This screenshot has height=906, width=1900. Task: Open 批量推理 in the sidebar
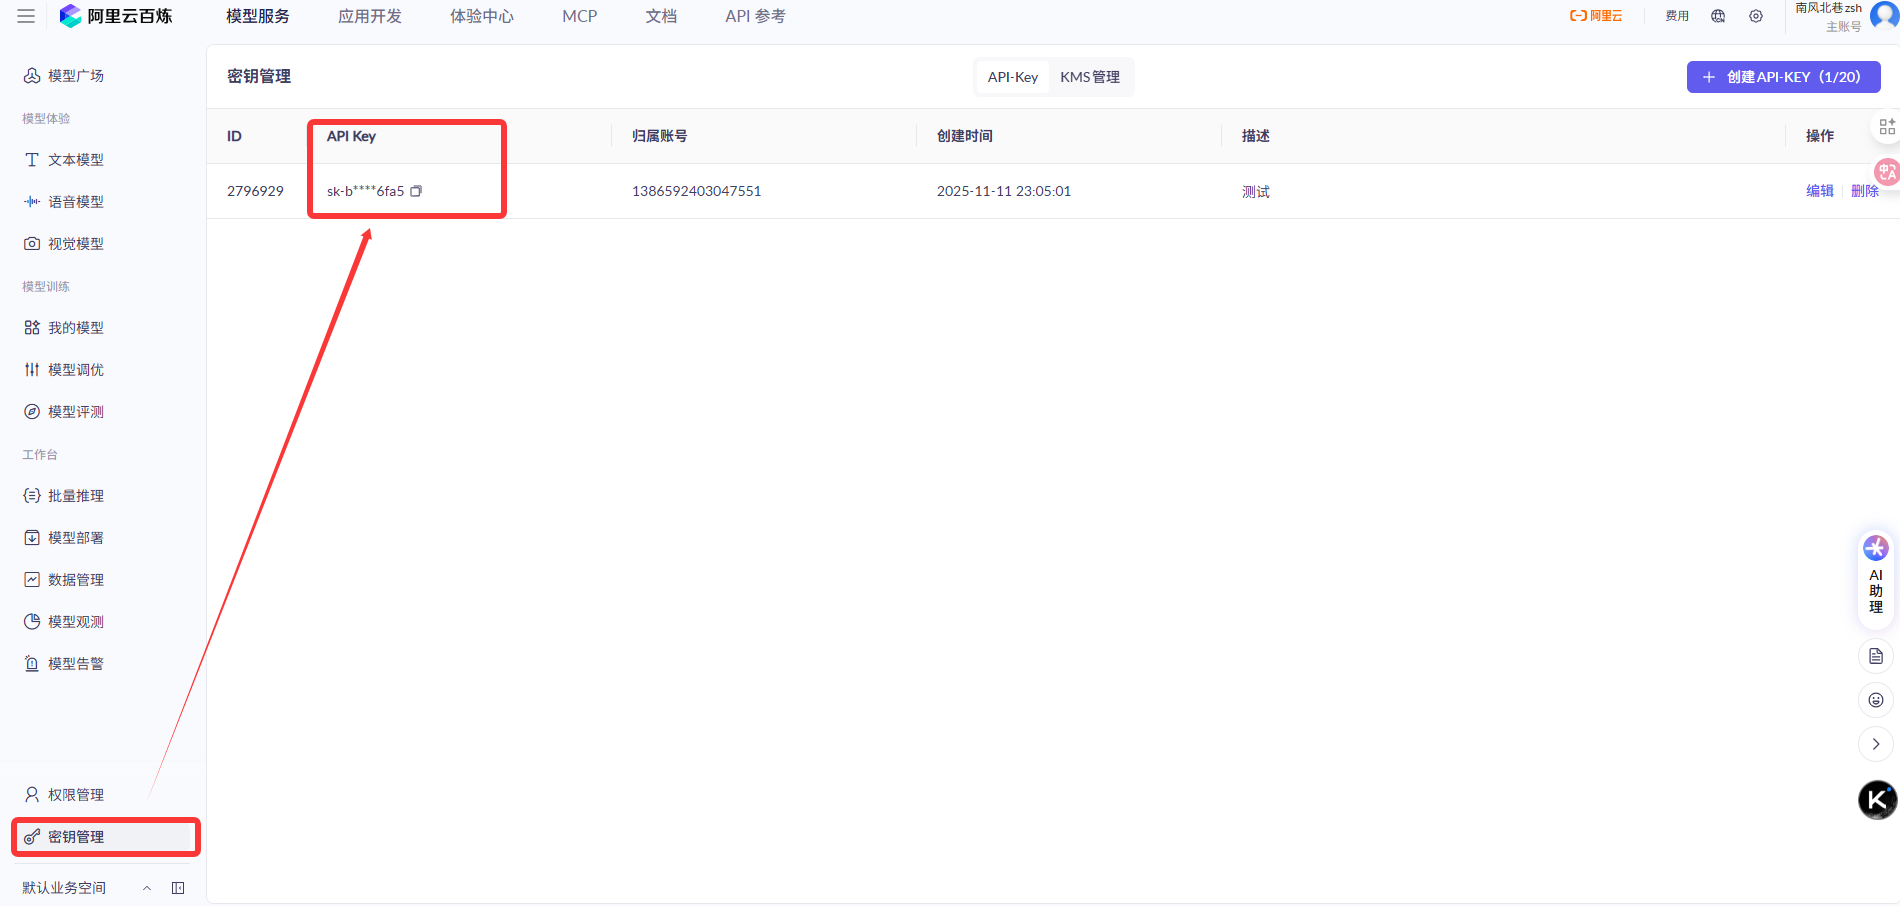pos(76,496)
